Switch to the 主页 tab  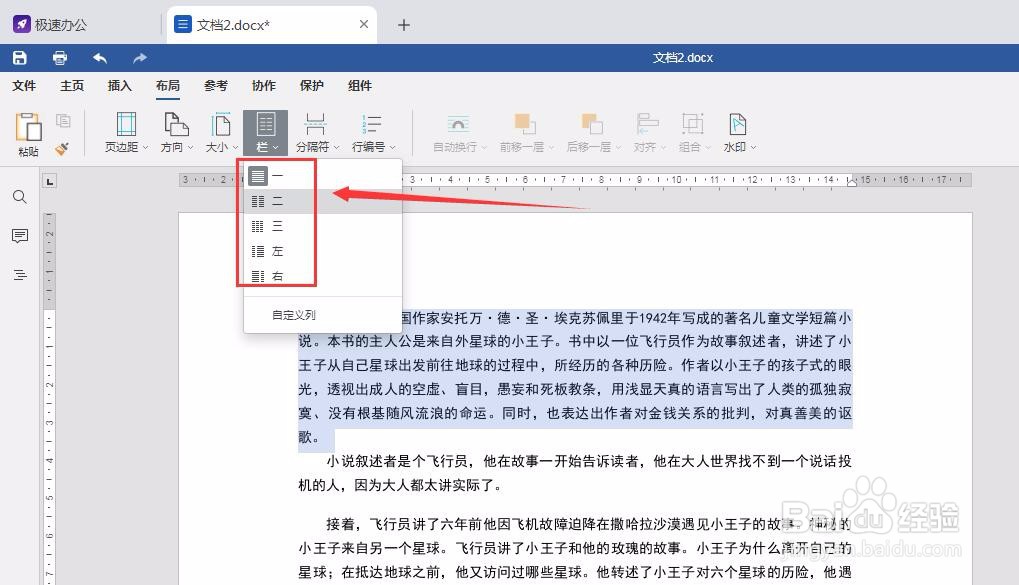click(x=72, y=86)
